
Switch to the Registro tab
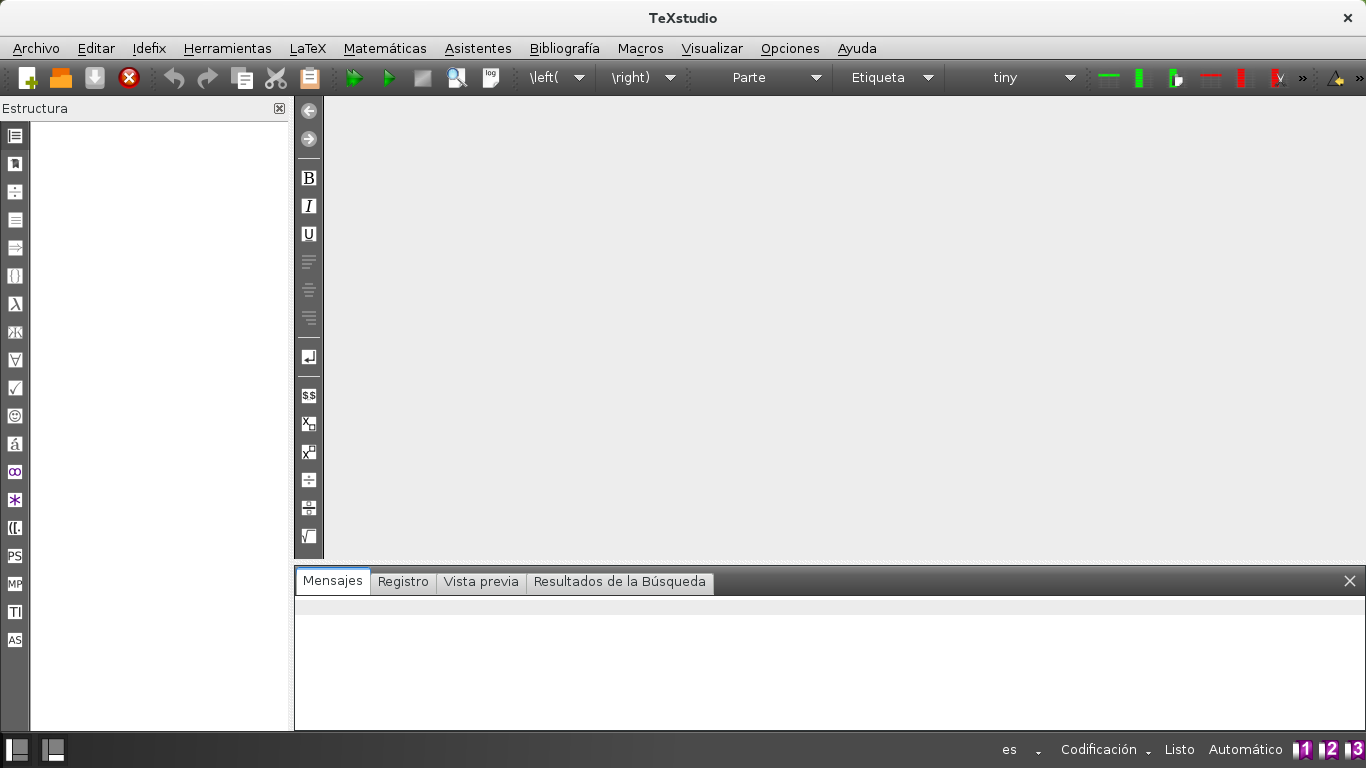pyautogui.click(x=403, y=582)
